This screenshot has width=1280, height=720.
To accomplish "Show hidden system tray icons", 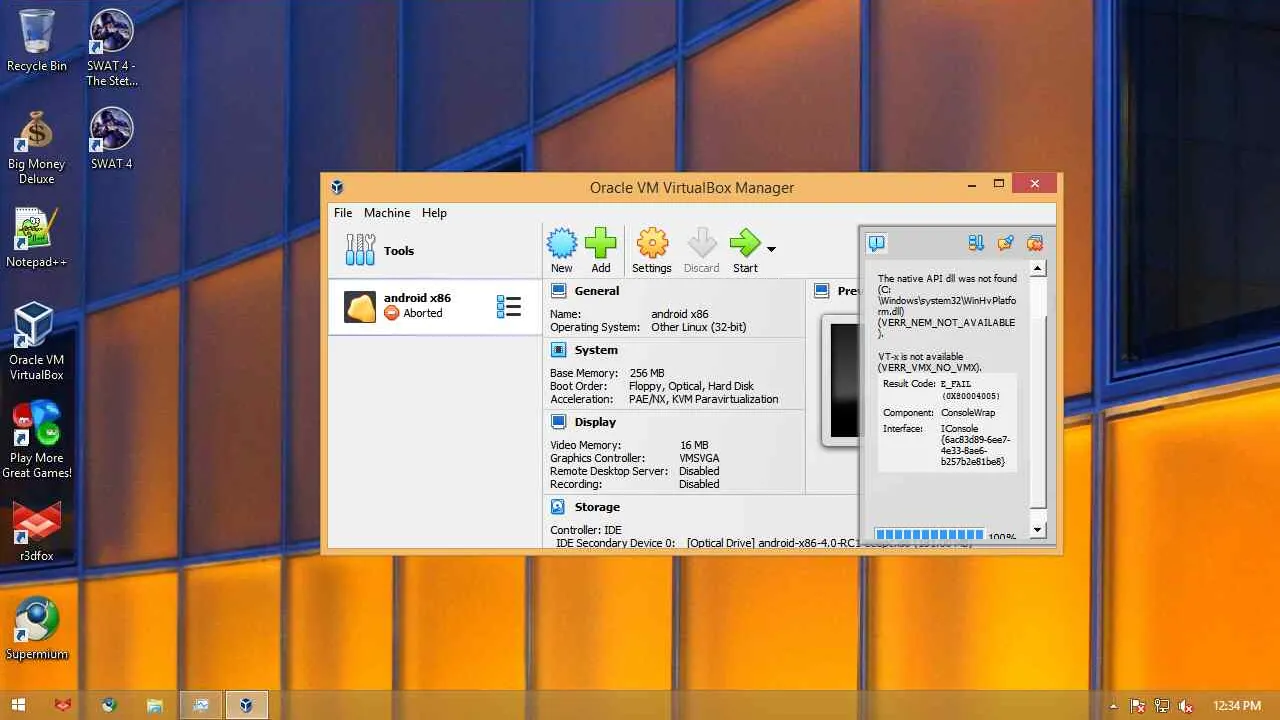I will [1113, 706].
